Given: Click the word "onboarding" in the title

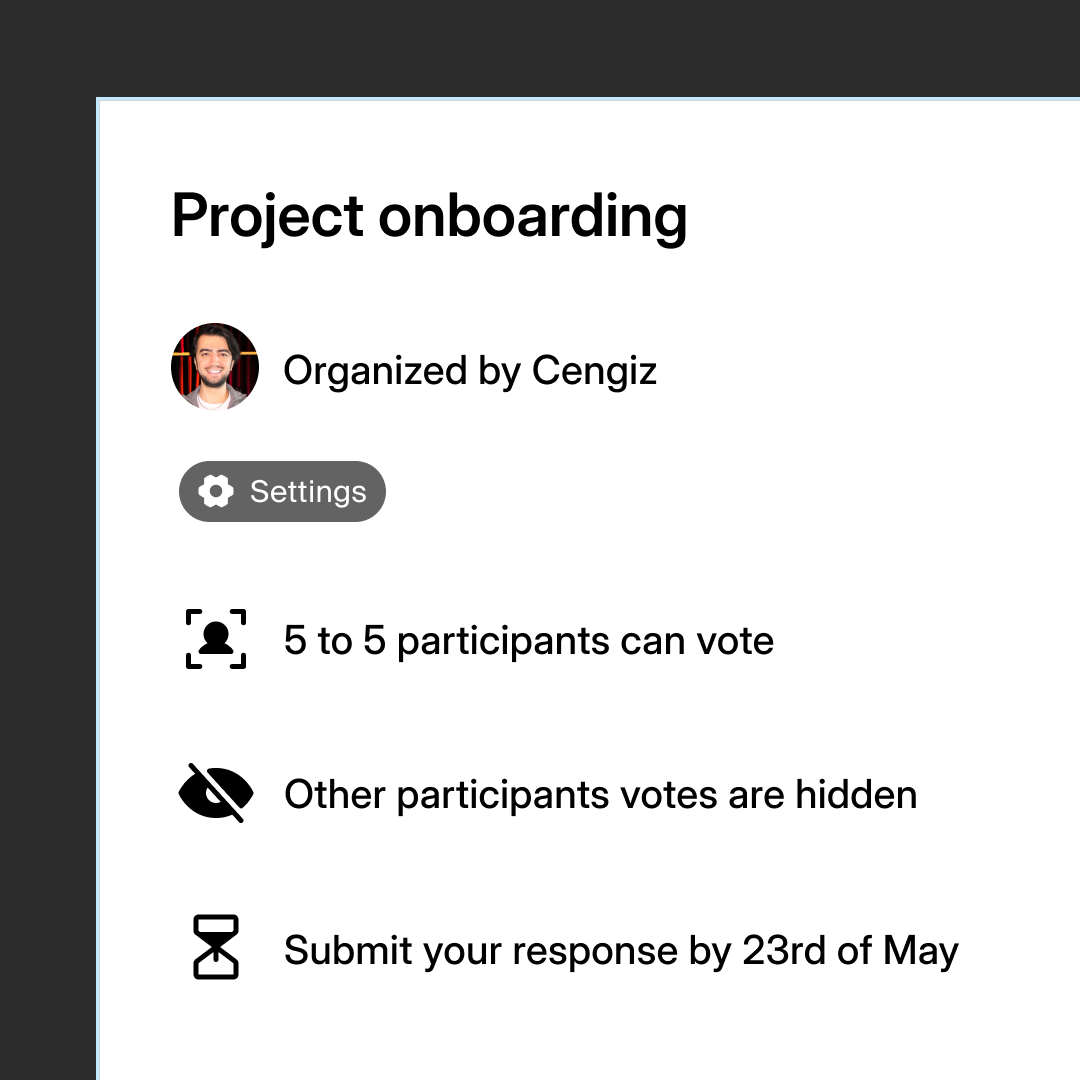Looking at the screenshot, I should coord(532,215).
